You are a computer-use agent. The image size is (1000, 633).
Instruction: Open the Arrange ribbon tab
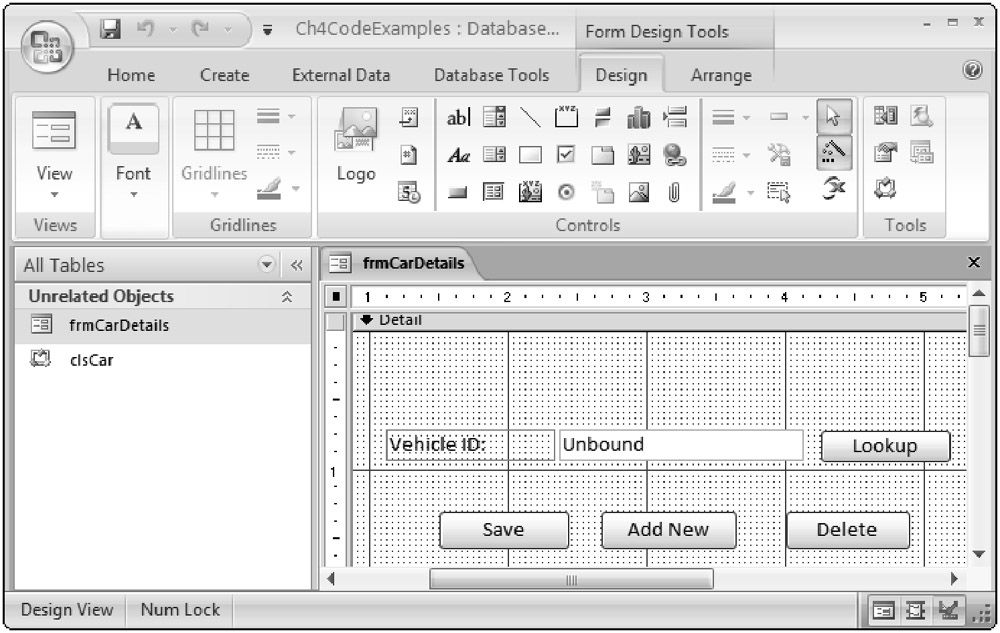coord(720,75)
